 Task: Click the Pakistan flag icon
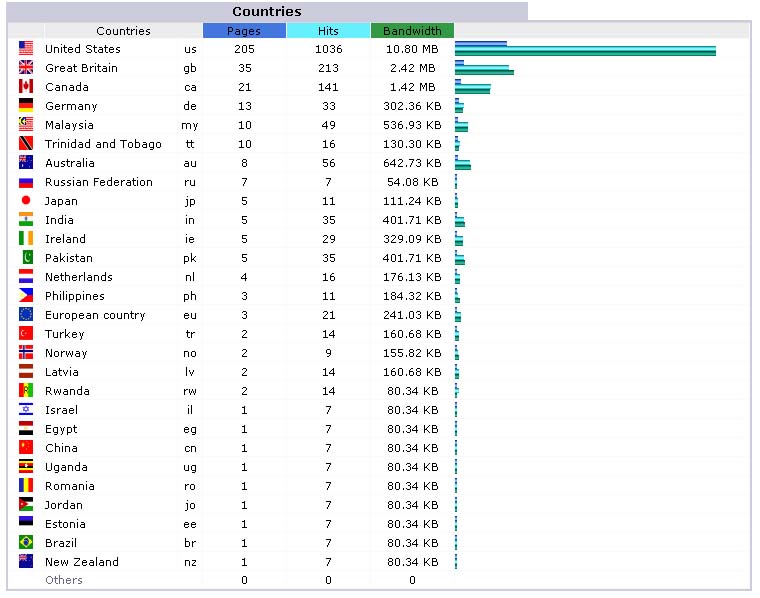[28, 257]
